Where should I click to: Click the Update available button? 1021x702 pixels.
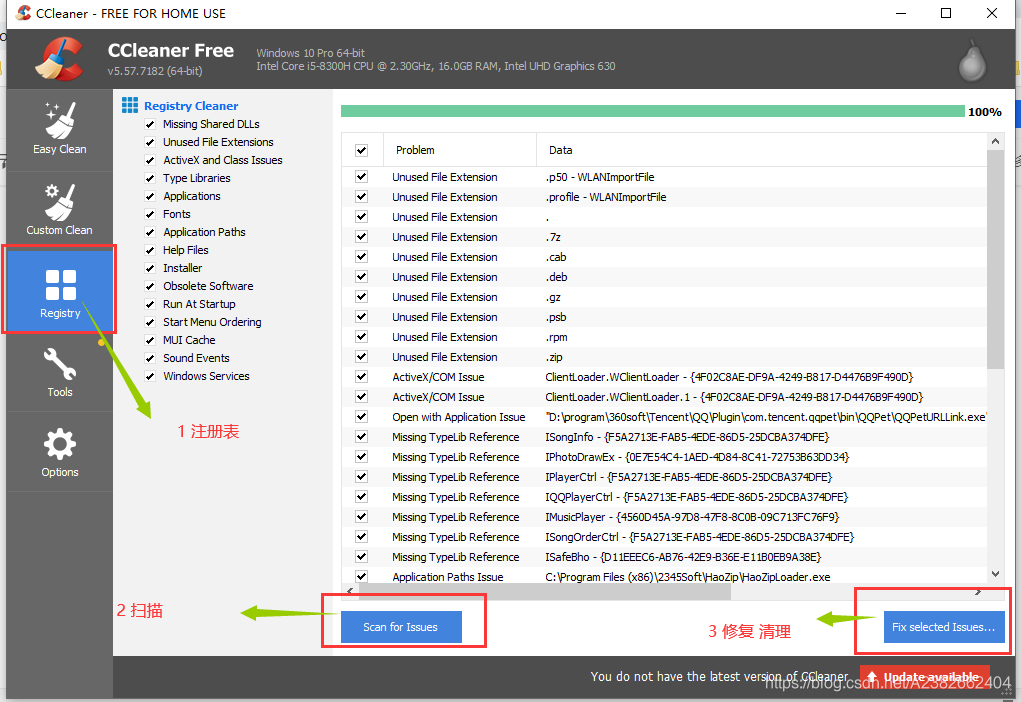click(925, 677)
